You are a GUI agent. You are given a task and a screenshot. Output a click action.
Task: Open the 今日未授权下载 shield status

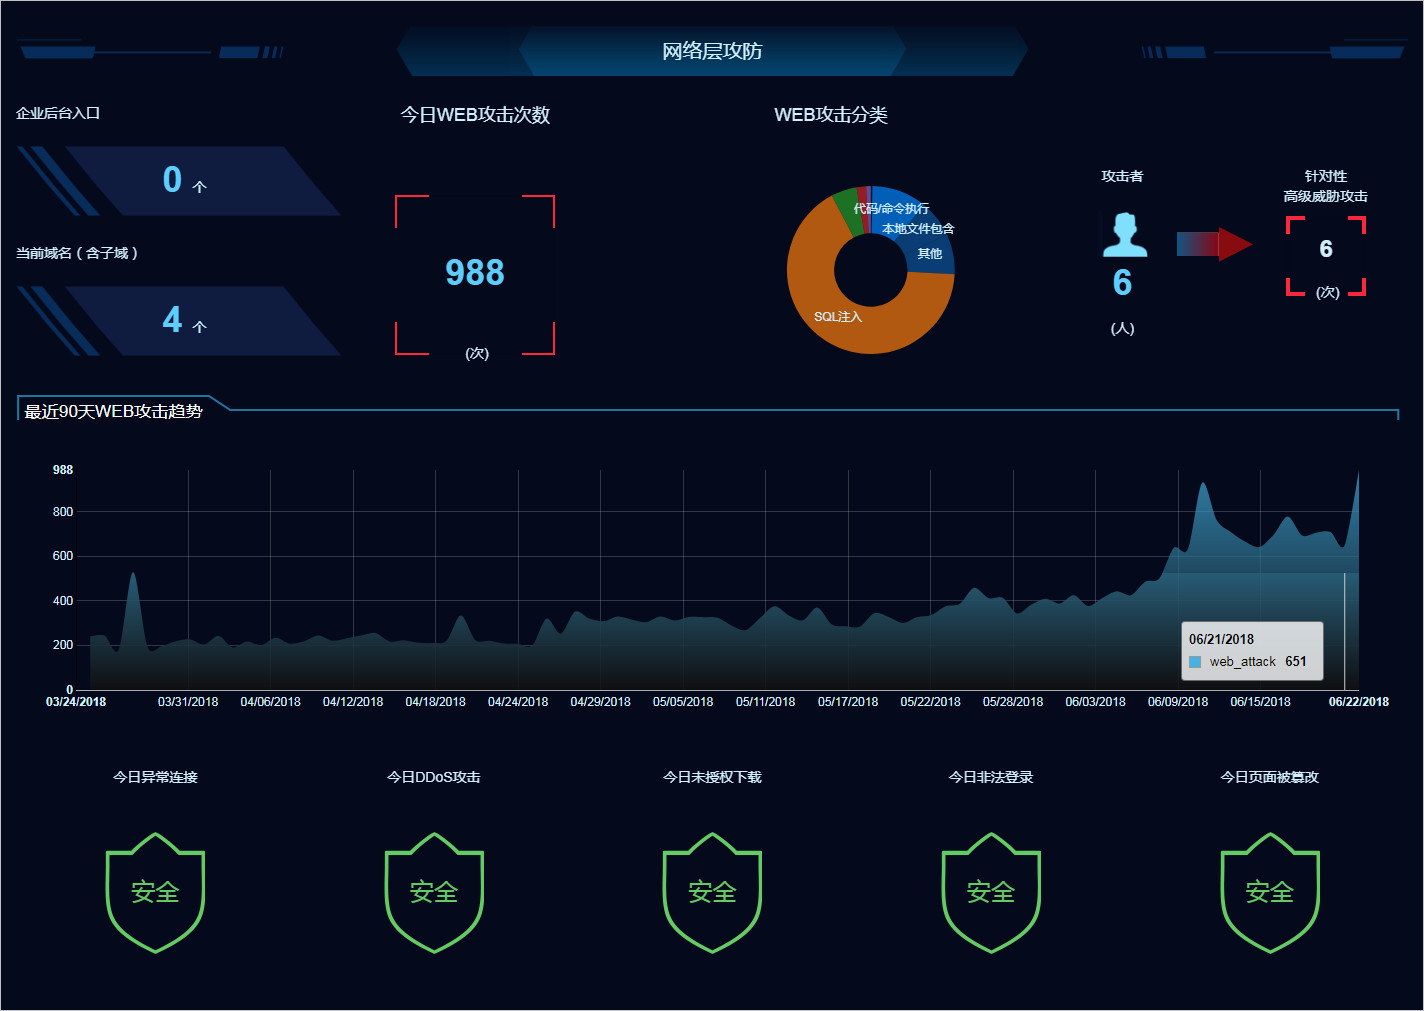coord(712,892)
